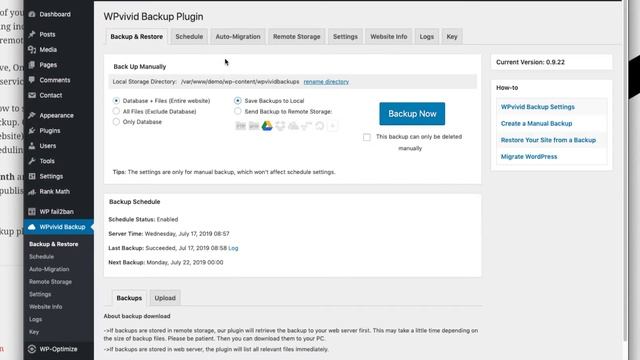Open Remote Storage in sidebar submenu

(50, 282)
